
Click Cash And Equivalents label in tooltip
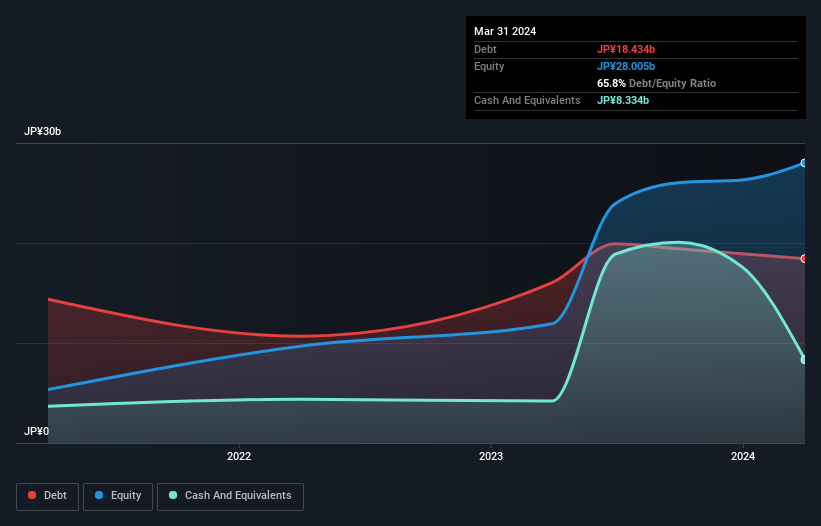pos(527,100)
